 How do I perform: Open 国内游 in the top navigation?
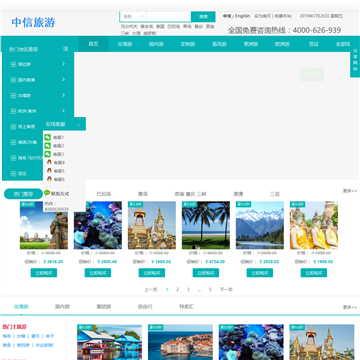[x=156, y=44]
